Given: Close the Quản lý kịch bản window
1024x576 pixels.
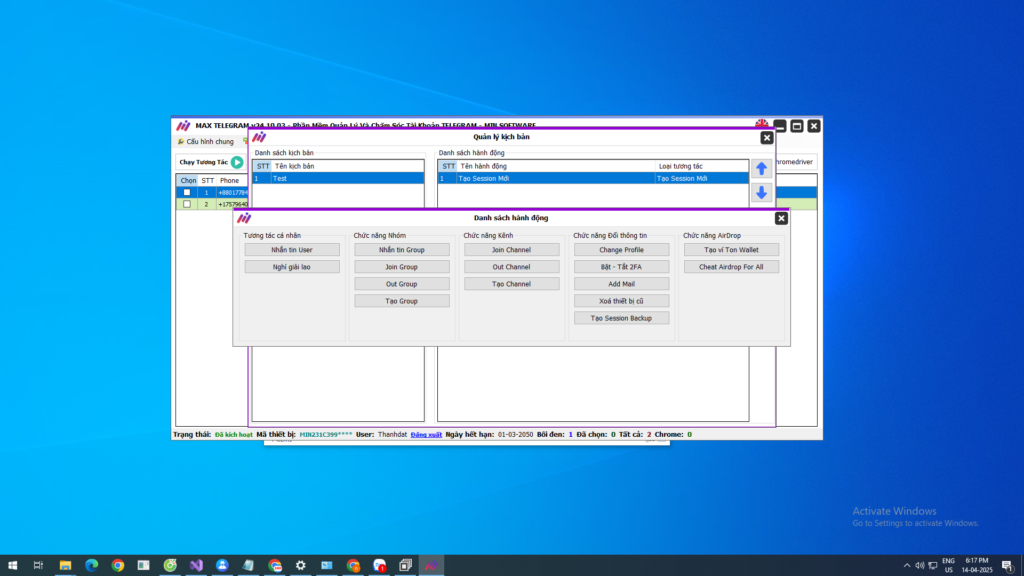Looking at the screenshot, I should click(767, 138).
